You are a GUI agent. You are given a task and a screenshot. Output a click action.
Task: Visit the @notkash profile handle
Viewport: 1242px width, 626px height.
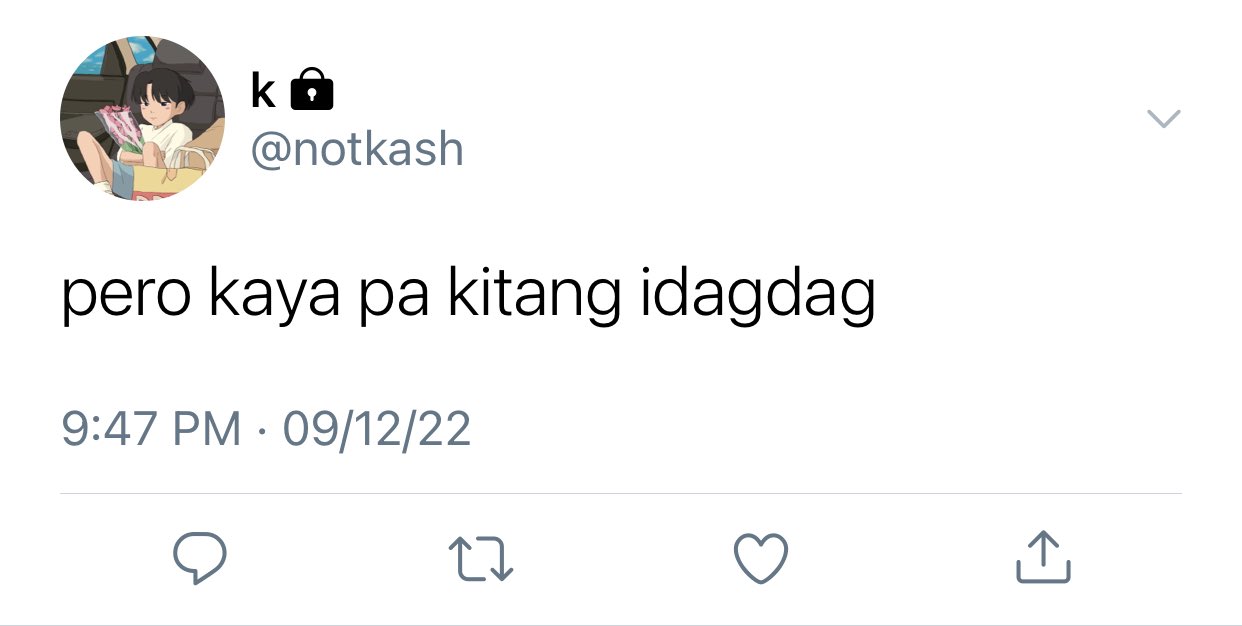coord(357,150)
